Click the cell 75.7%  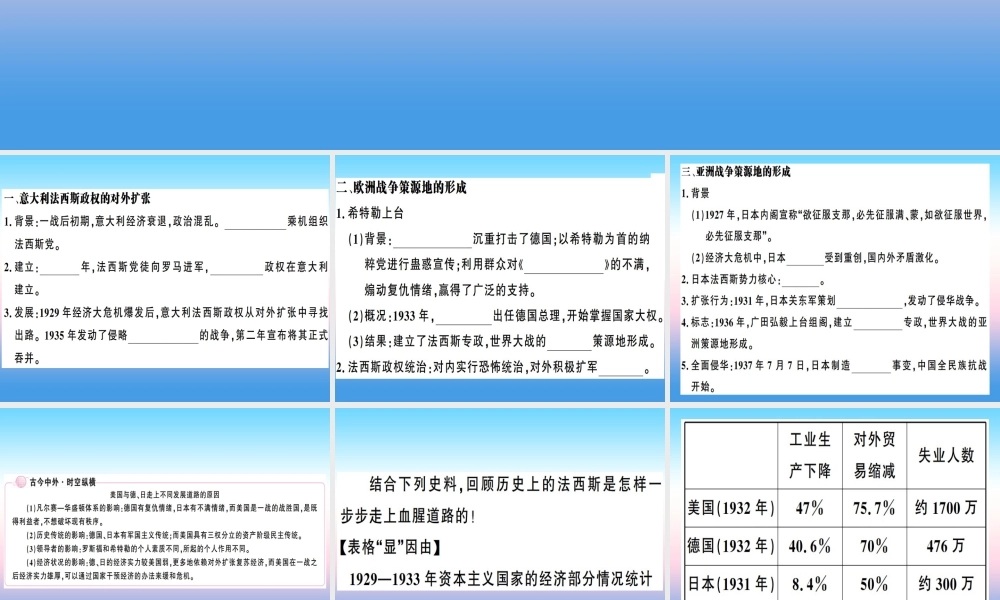874,508
